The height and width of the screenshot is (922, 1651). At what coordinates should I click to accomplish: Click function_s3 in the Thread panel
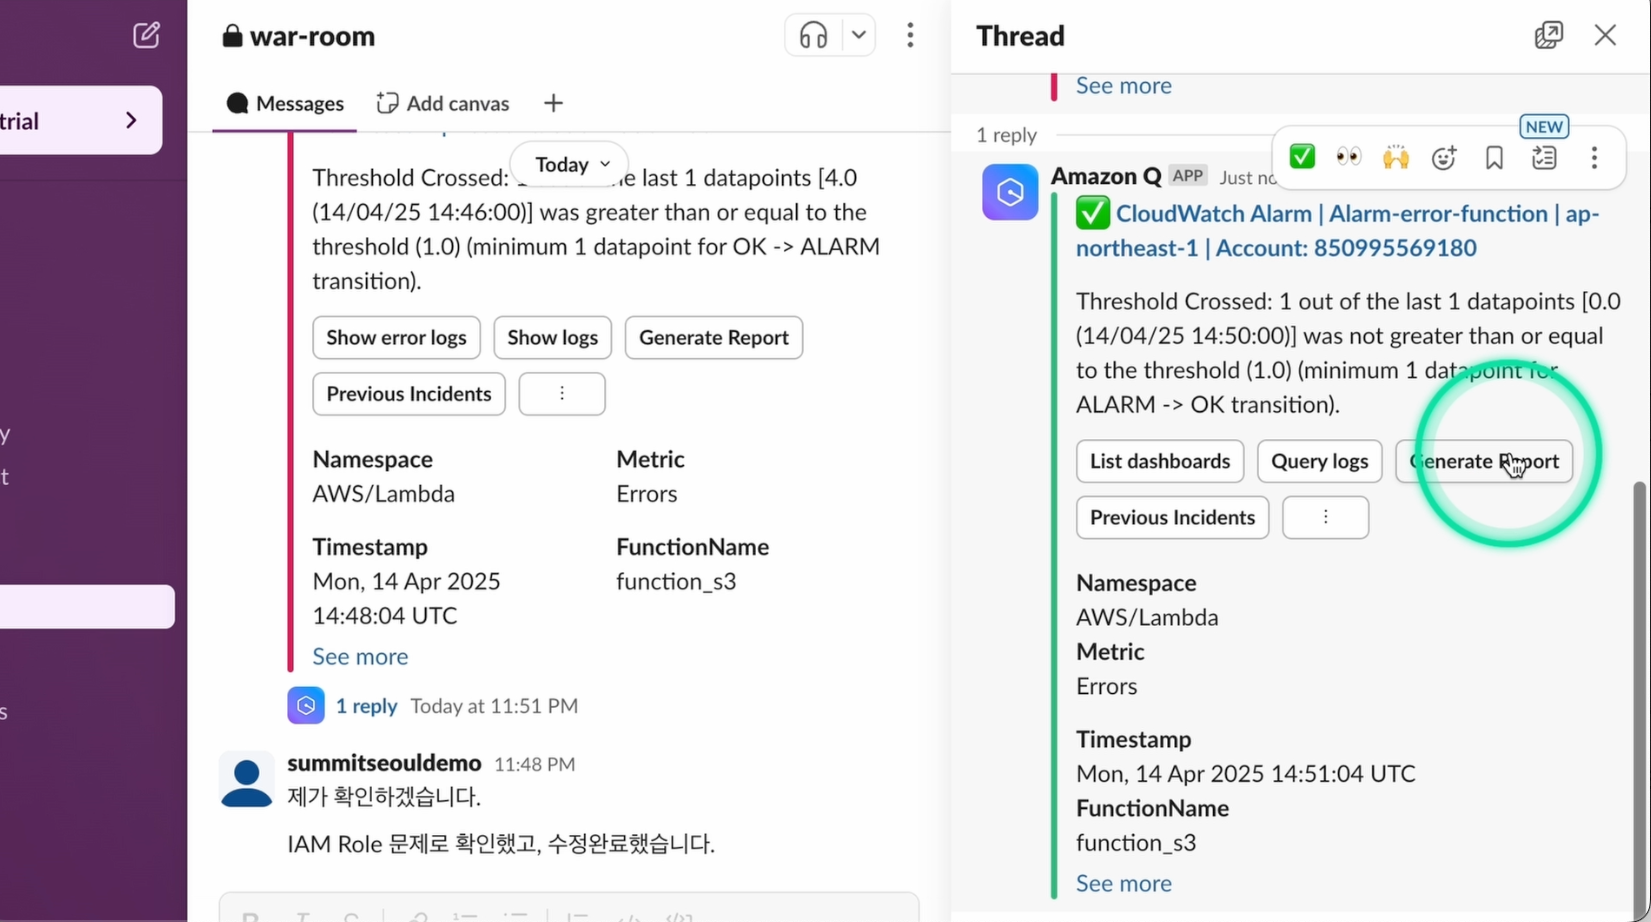1136,843
